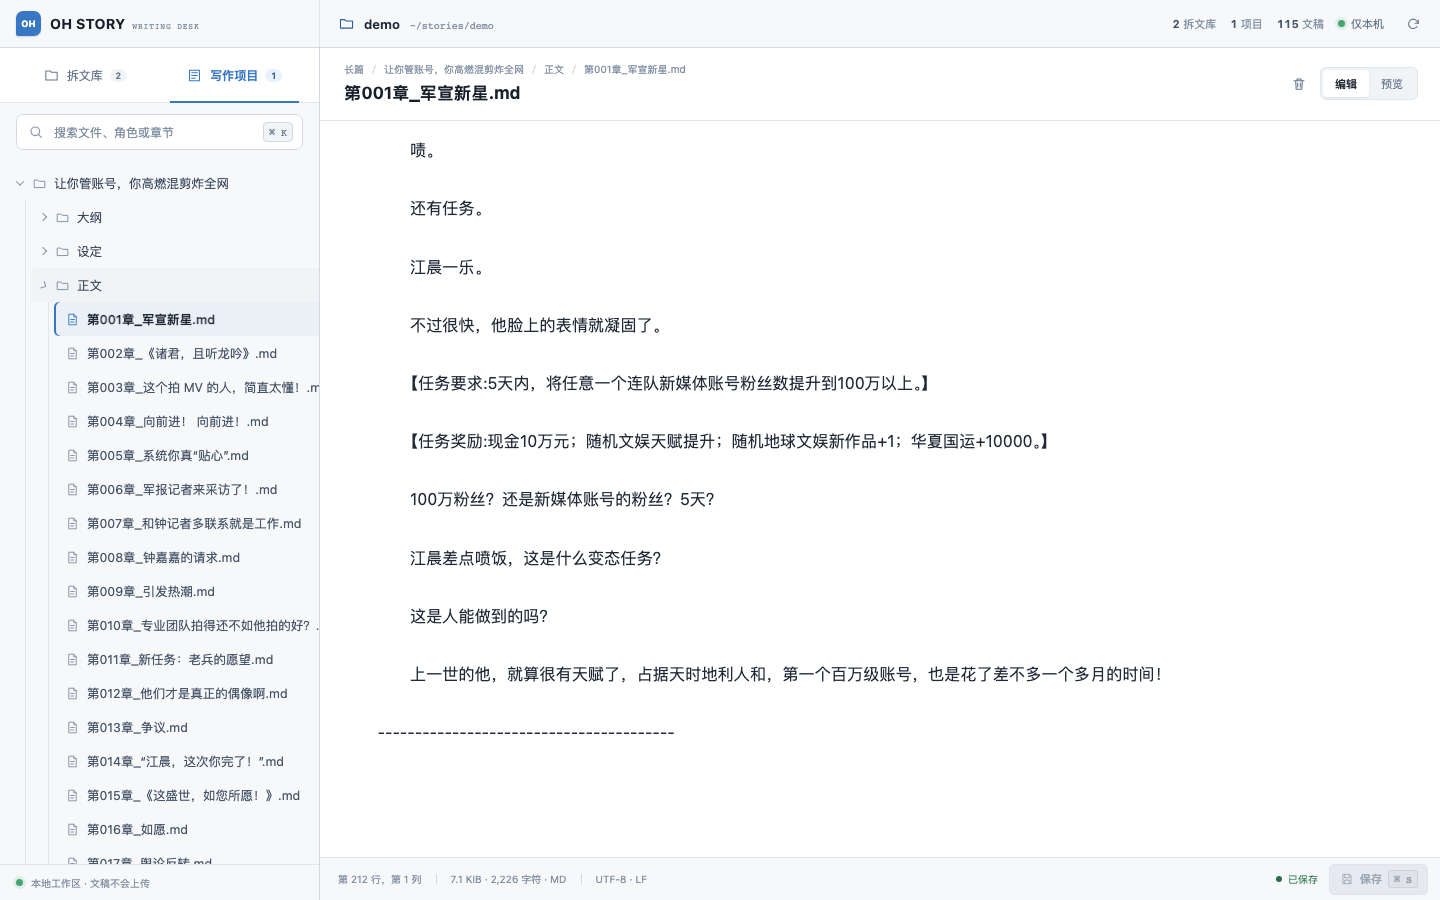1440x900 pixels.
Task: Click the editor line 这是人能做到的吗？
Action: click(479, 616)
